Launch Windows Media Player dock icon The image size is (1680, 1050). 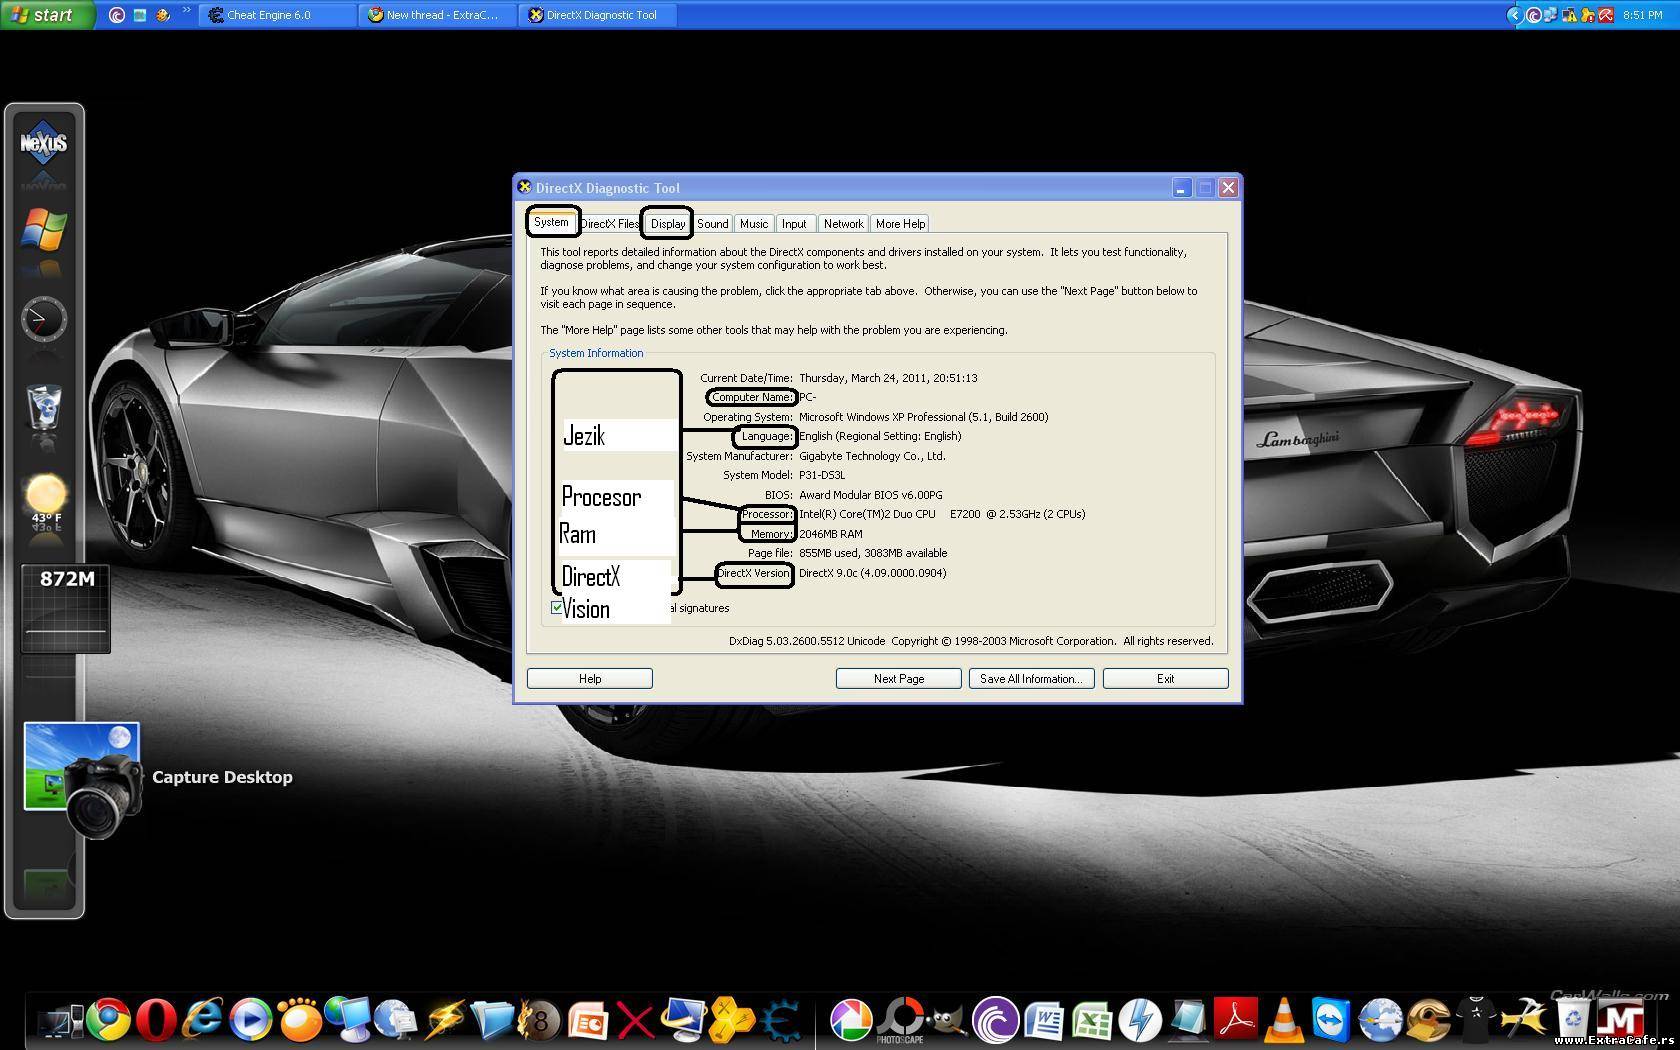tap(250, 1021)
